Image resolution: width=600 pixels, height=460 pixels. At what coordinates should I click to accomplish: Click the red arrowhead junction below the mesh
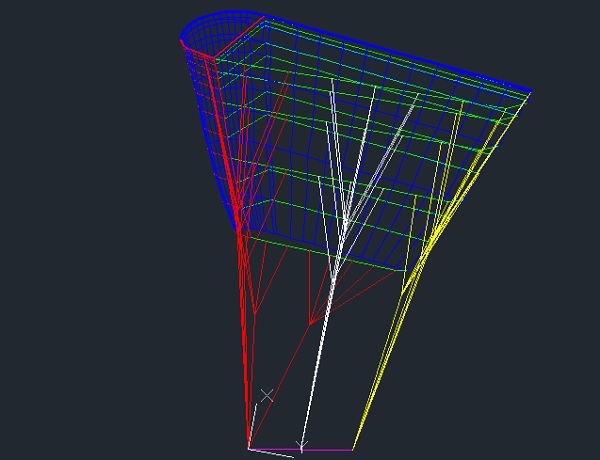[x=313, y=323]
